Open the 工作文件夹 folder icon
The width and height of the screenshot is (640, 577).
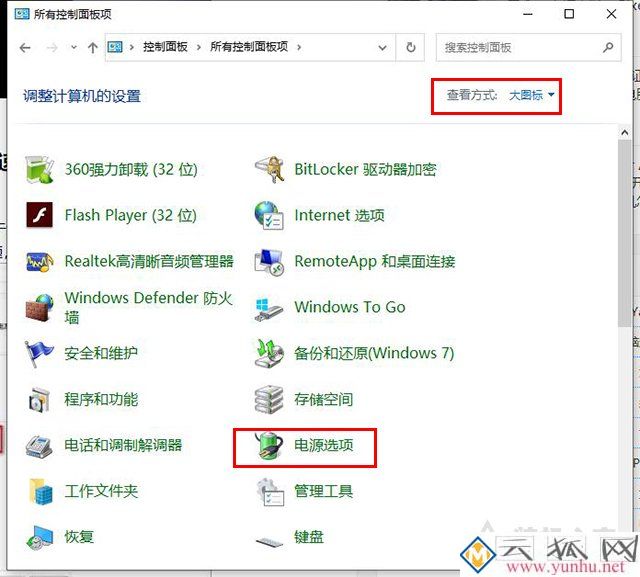tap(40, 491)
